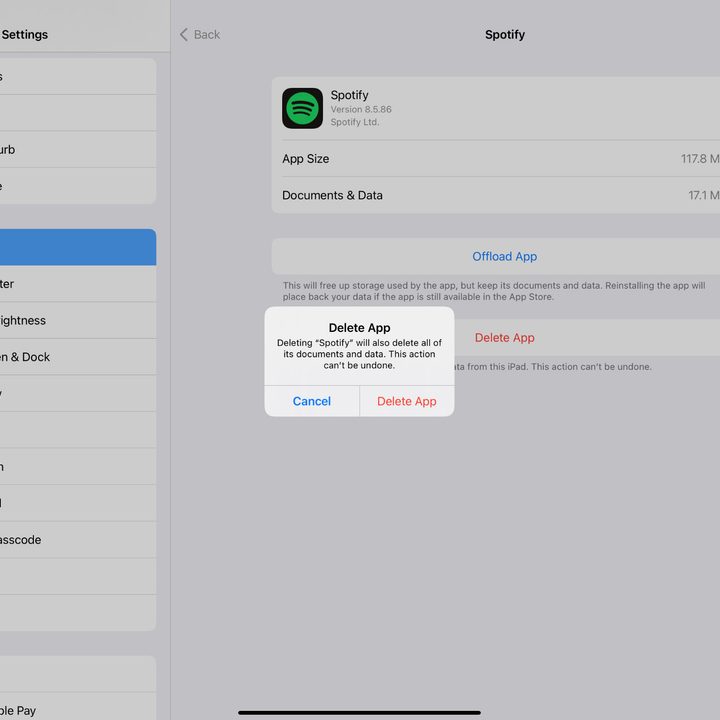Open sidebar item ending in 'ple Pay'

coord(78,709)
